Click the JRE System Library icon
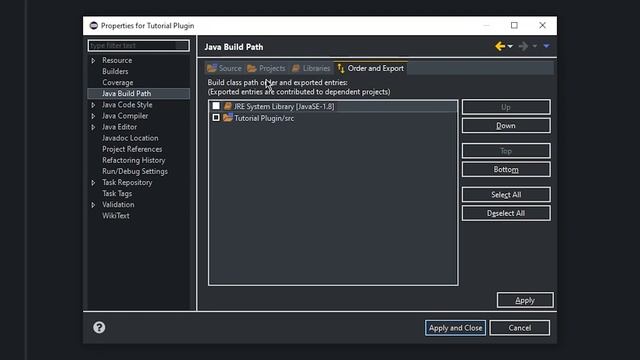 tap(228, 106)
